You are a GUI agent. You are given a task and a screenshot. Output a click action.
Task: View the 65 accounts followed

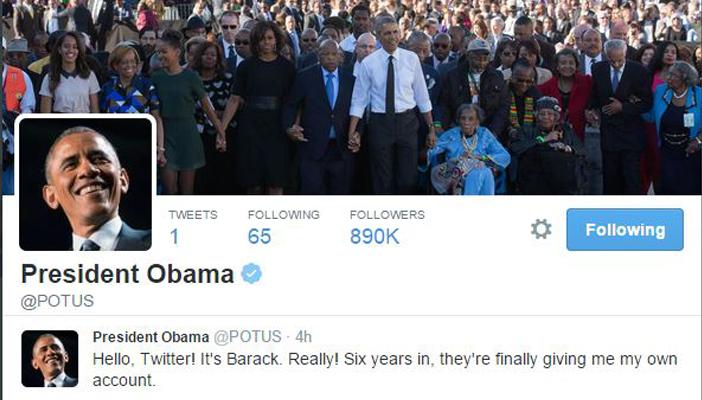pyautogui.click(x=260, y=237)
